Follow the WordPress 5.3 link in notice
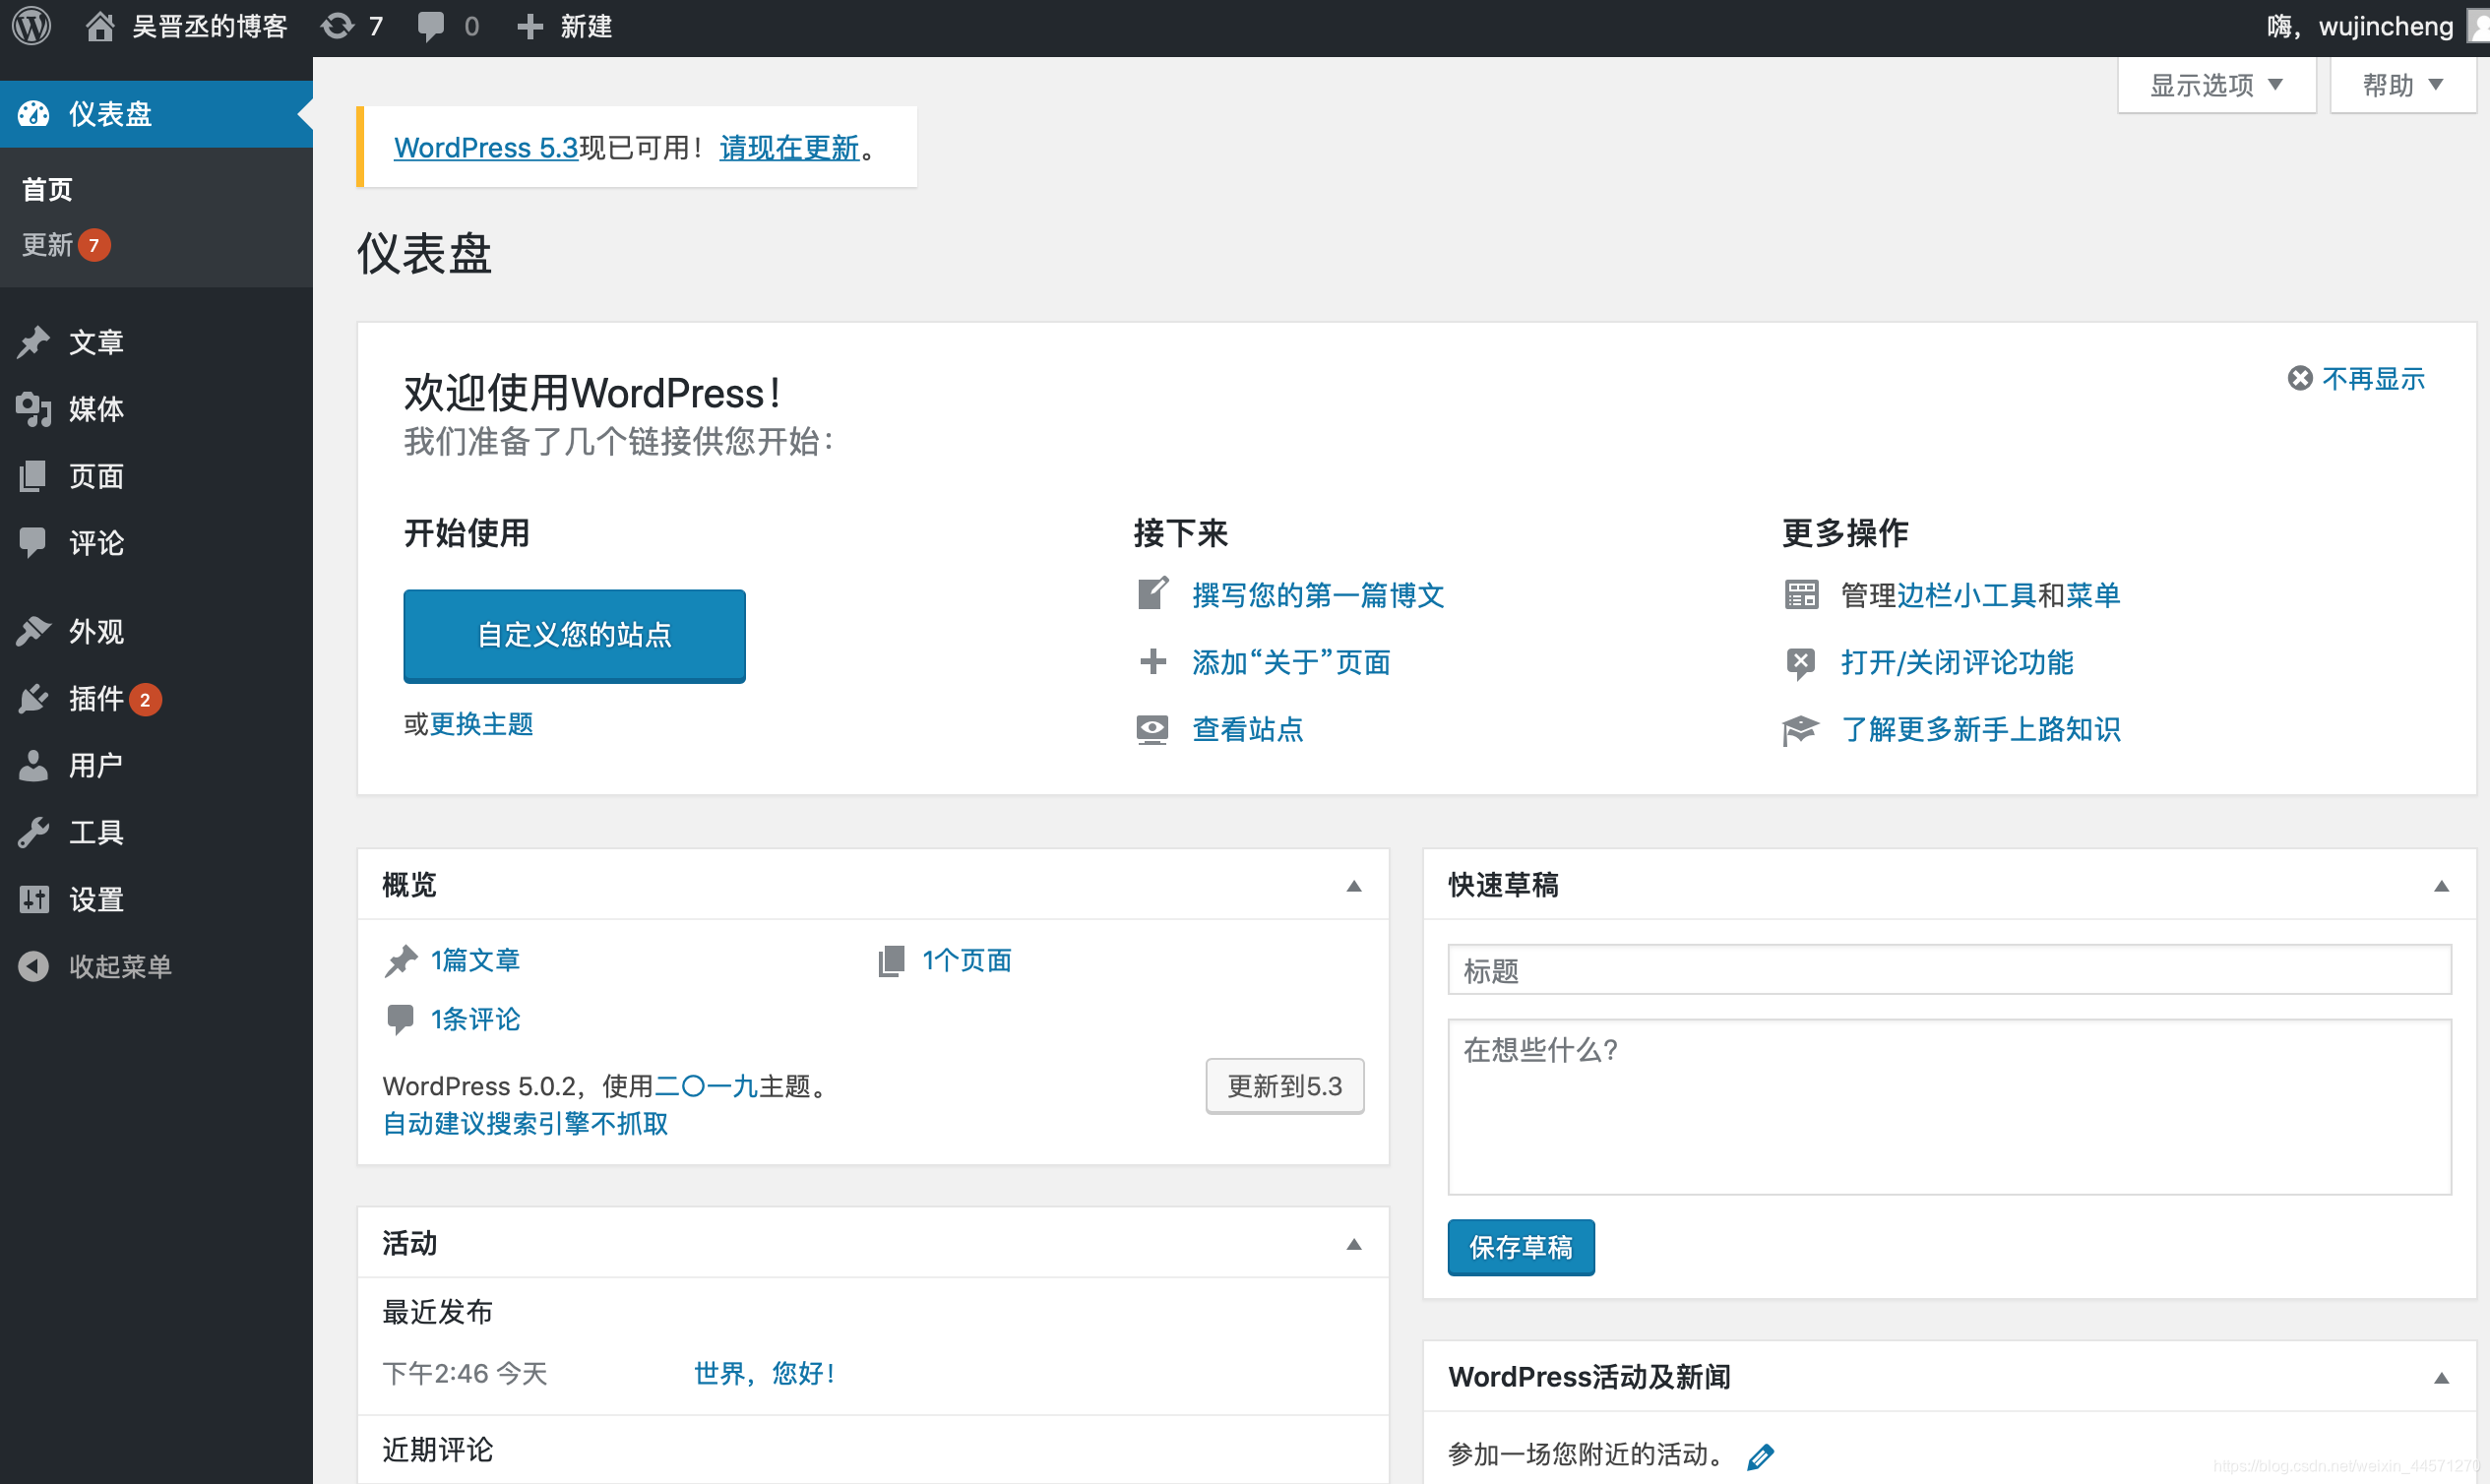This screenshot has width=2490, height=1484. (485, 147)
